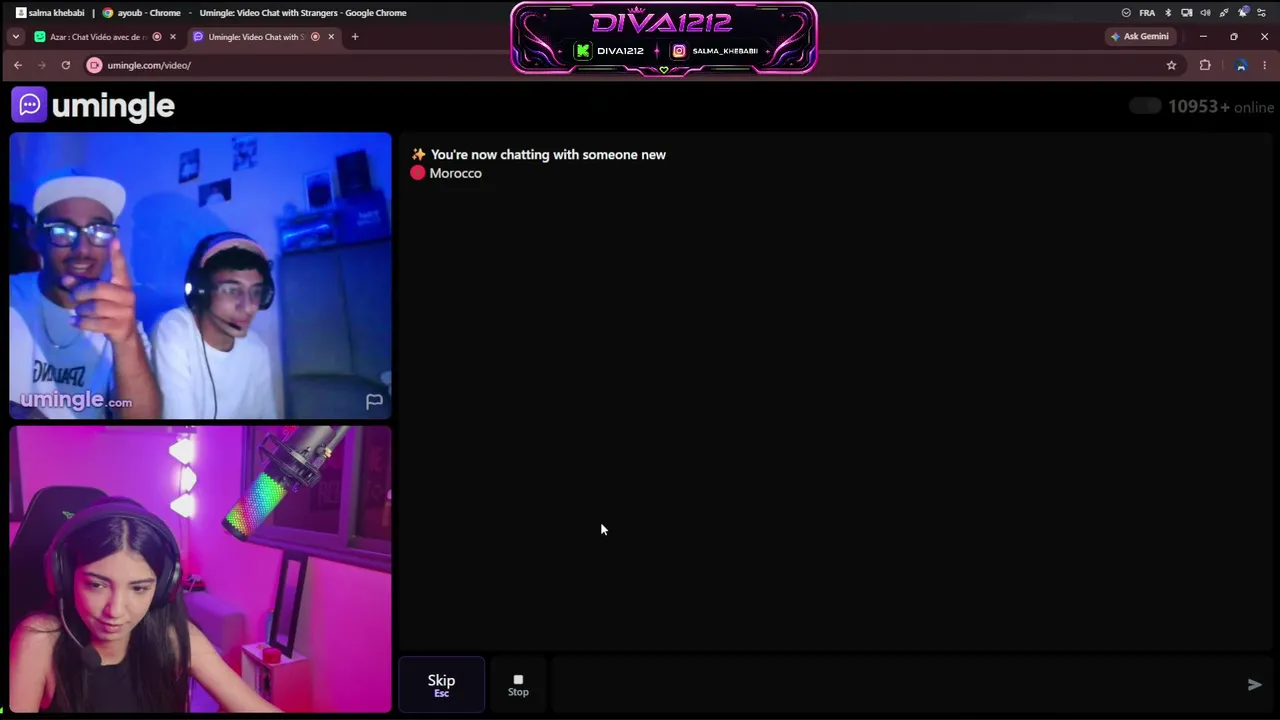Click the Umingle logo icon
The height and width of the screenshot is (720, 1280).
pos(29,105)
